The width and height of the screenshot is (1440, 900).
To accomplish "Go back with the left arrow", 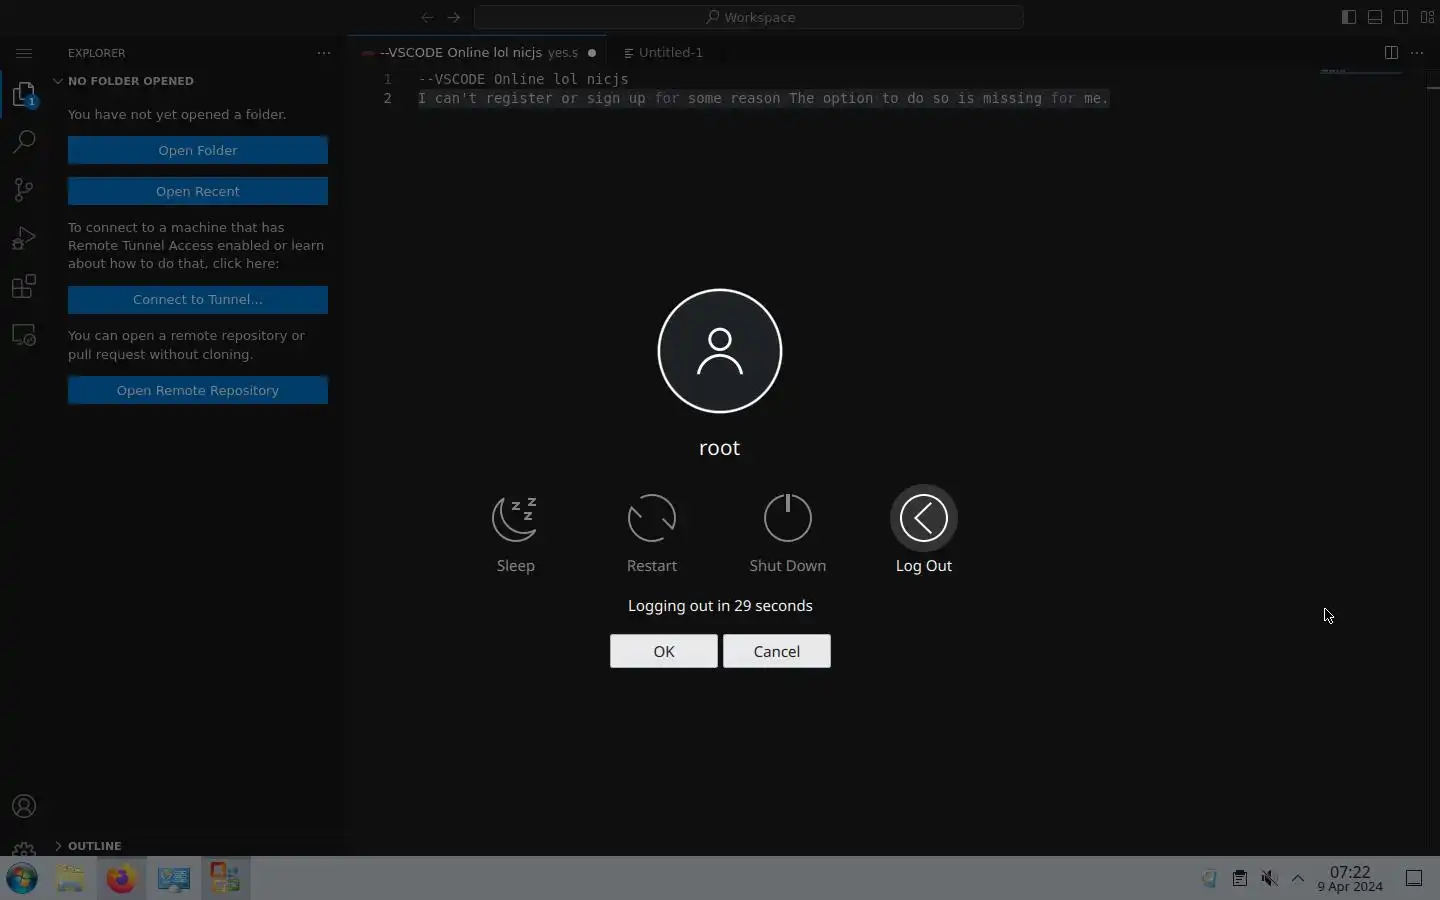I will click(428, 17).
